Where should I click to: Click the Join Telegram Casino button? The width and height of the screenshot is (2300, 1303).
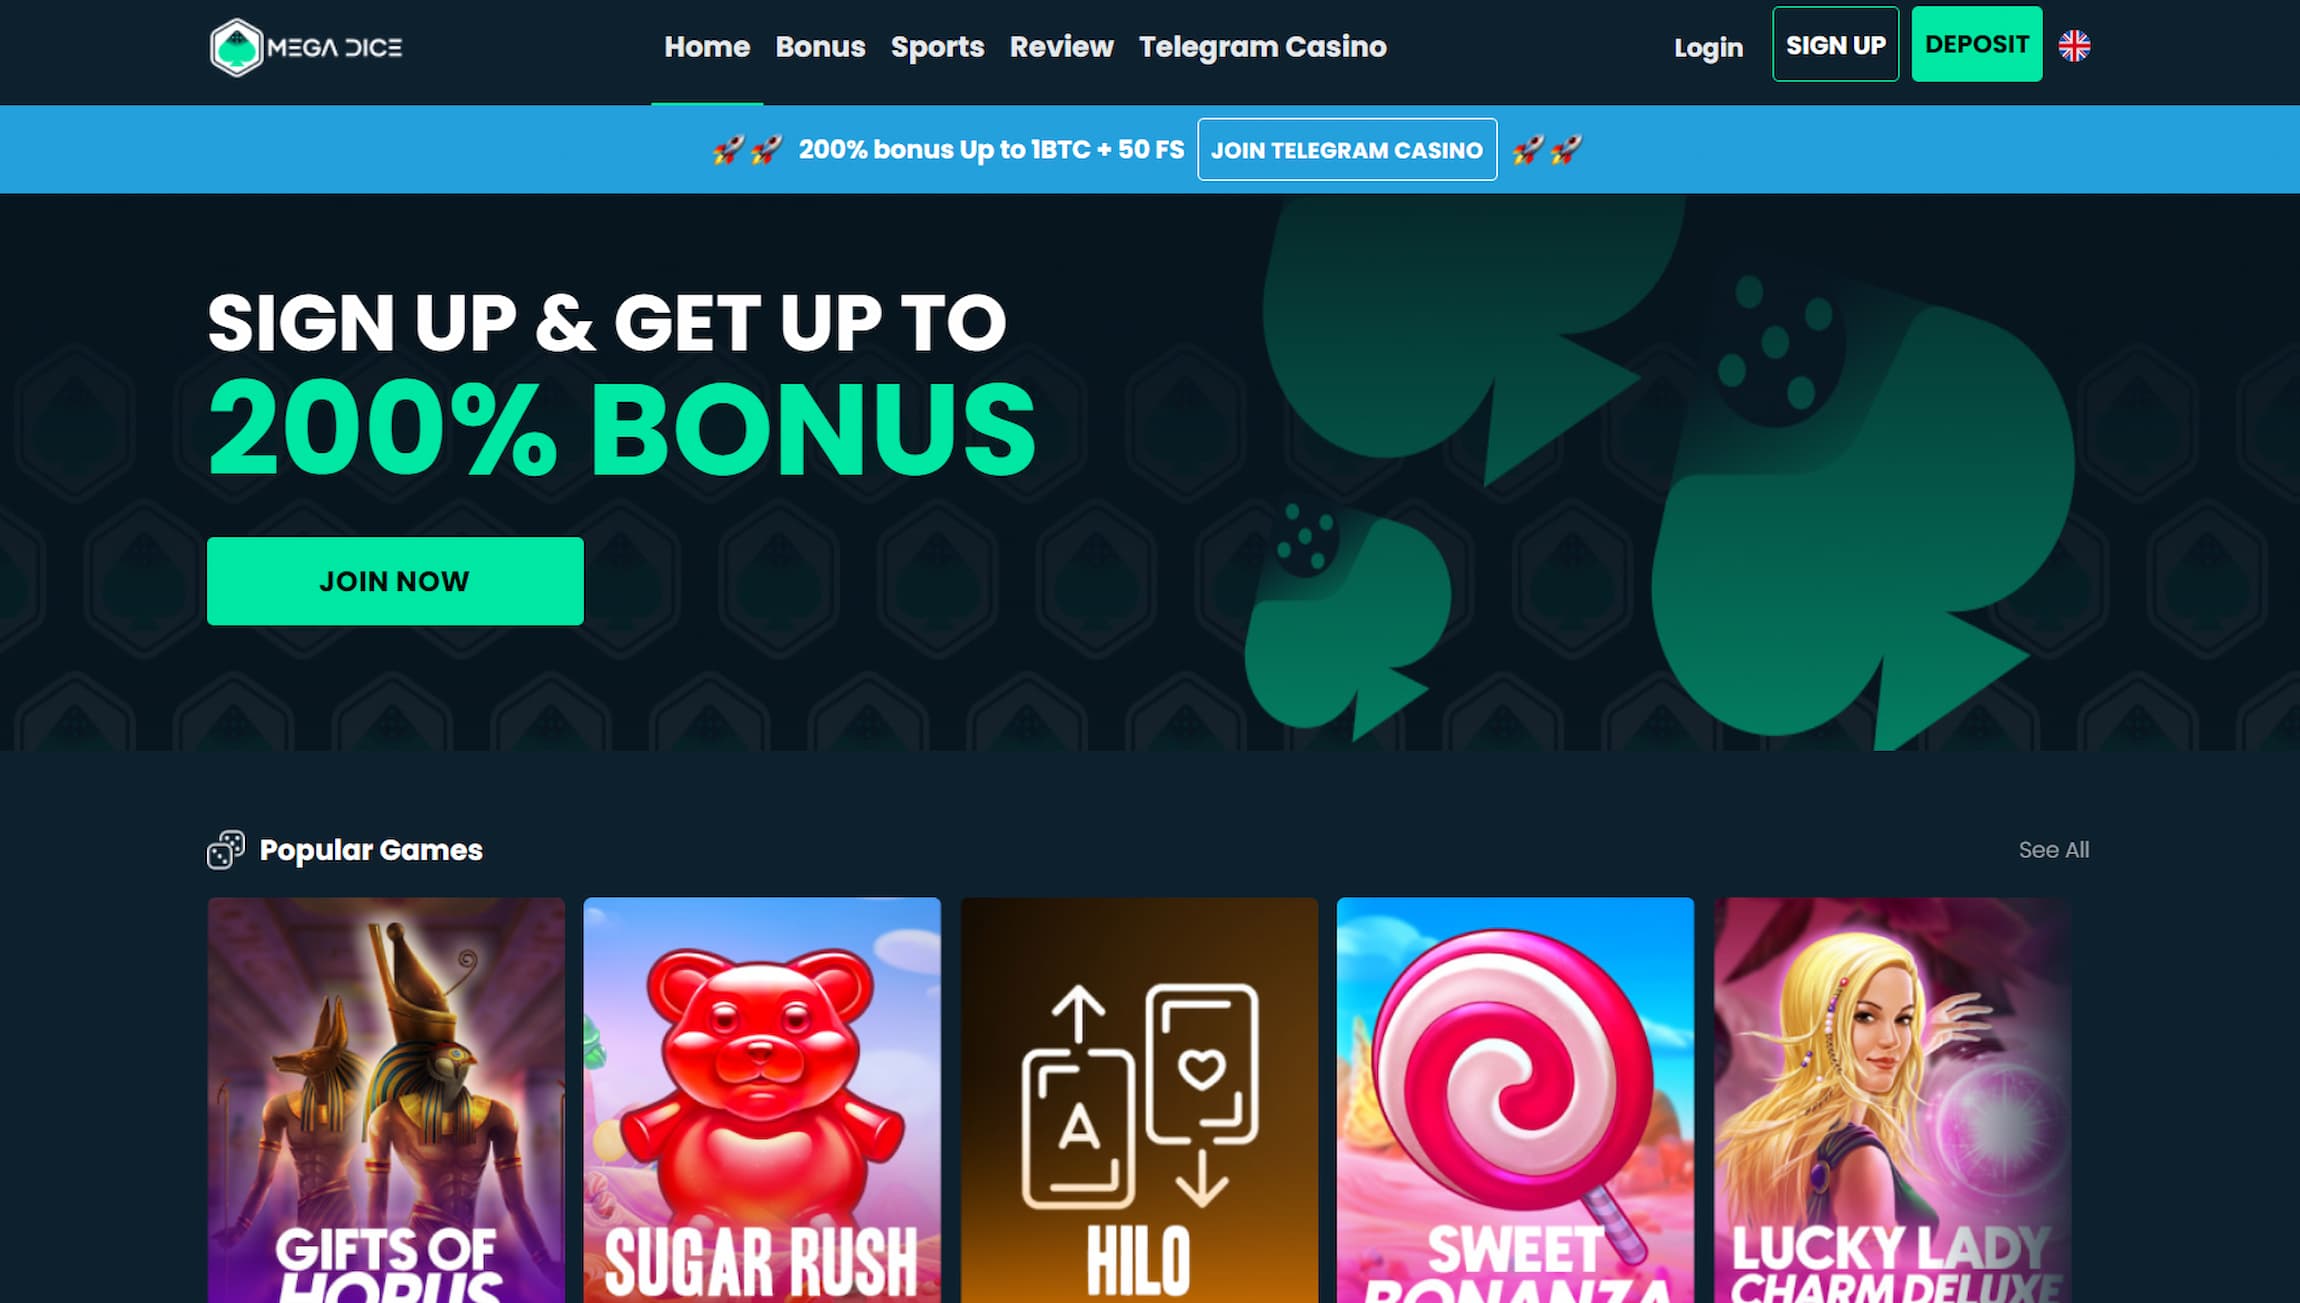pos(1347,150)
